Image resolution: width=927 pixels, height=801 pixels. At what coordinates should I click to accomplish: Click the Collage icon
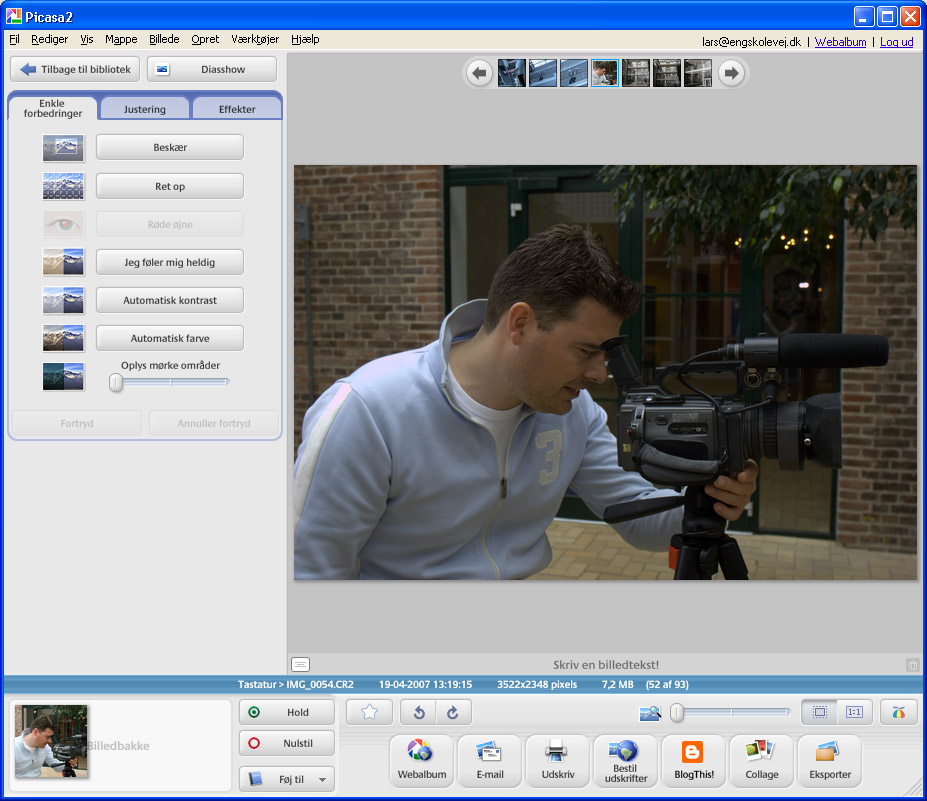pos(761,761)
